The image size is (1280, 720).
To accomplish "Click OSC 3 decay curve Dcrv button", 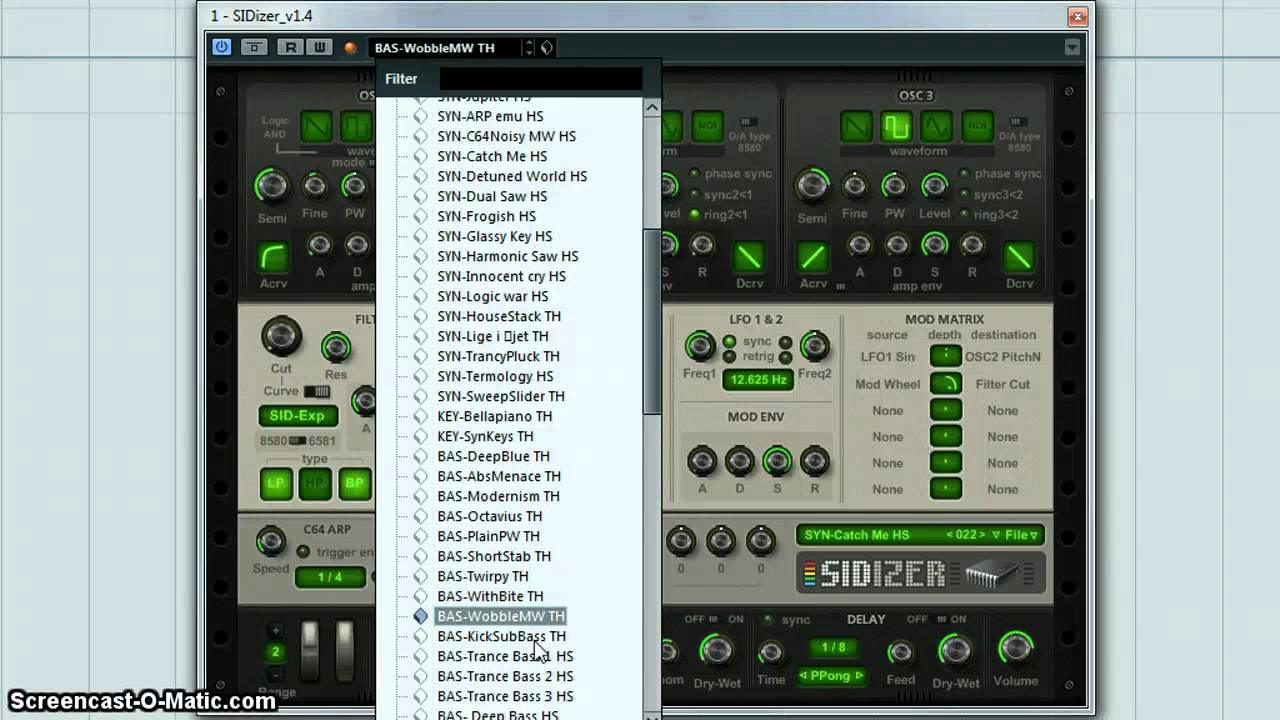I will pyautogui.click(x=1019, y=257).
